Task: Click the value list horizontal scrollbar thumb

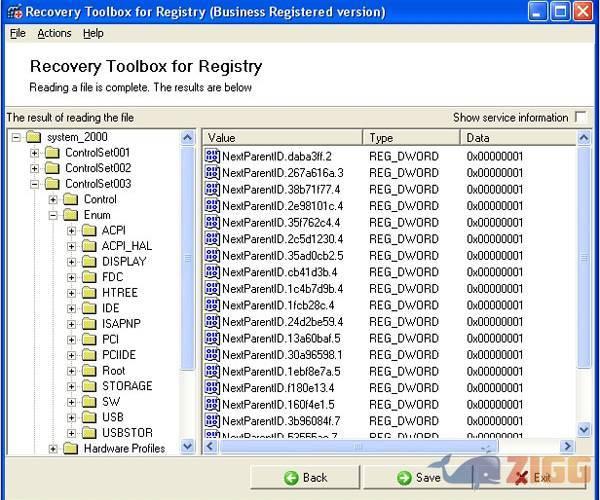Action: click(358, 446)
